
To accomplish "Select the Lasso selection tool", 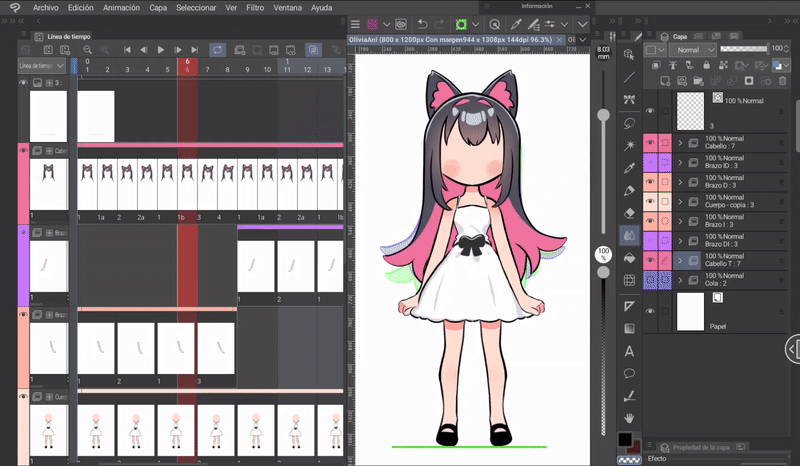I will click(629, 123).
